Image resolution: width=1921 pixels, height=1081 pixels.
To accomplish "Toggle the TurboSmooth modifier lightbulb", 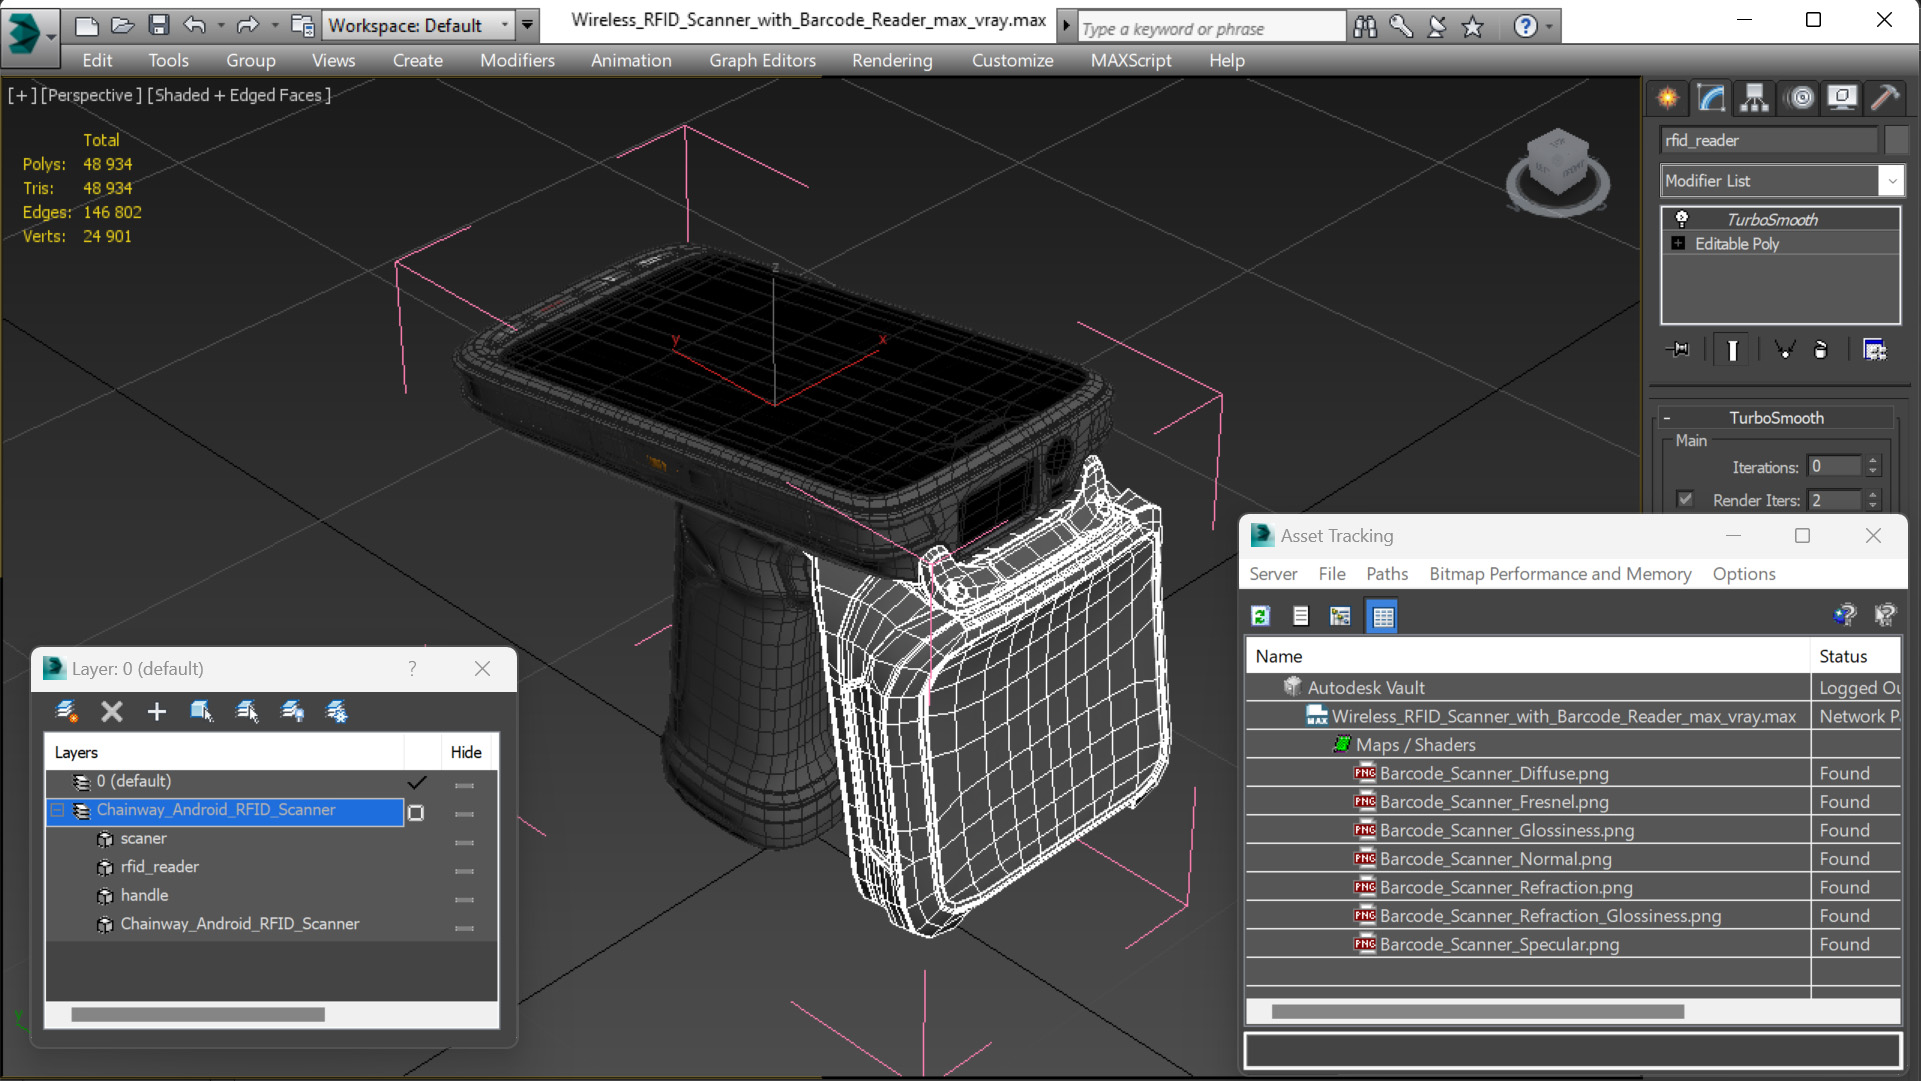I will (x=1682, y=219).
